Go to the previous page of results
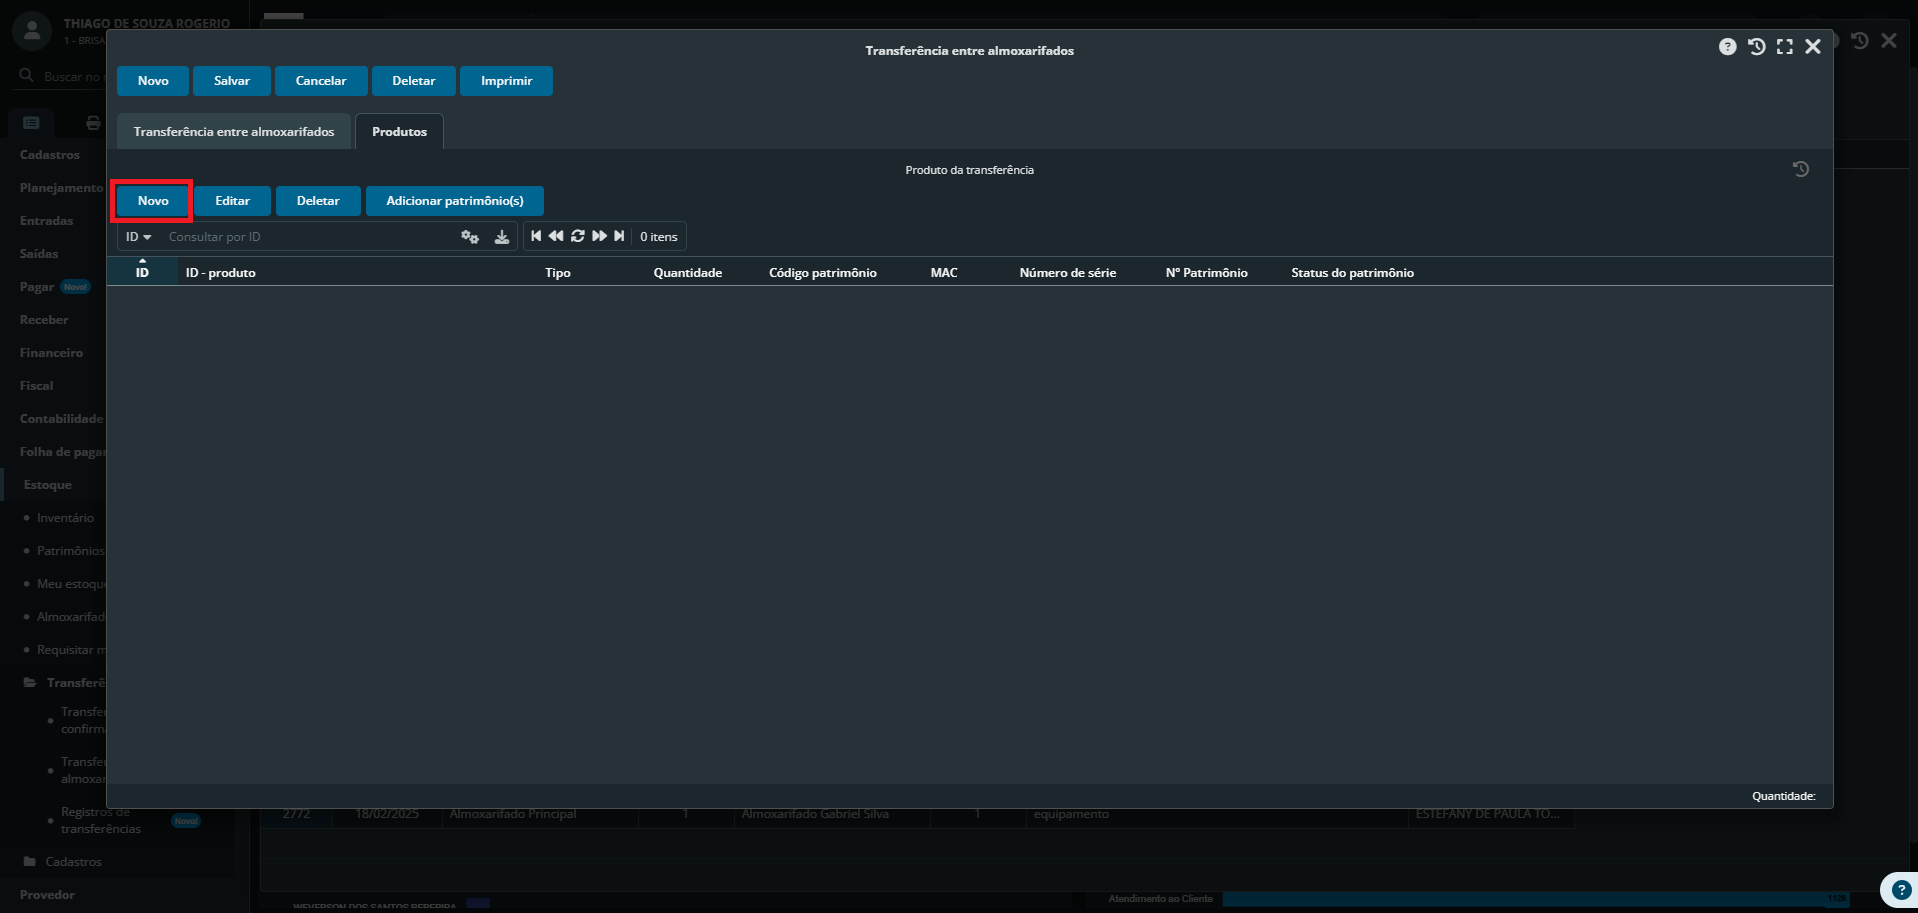This screenshot has height=913, width=1918. pyautogui.click(x=556, y=236)
